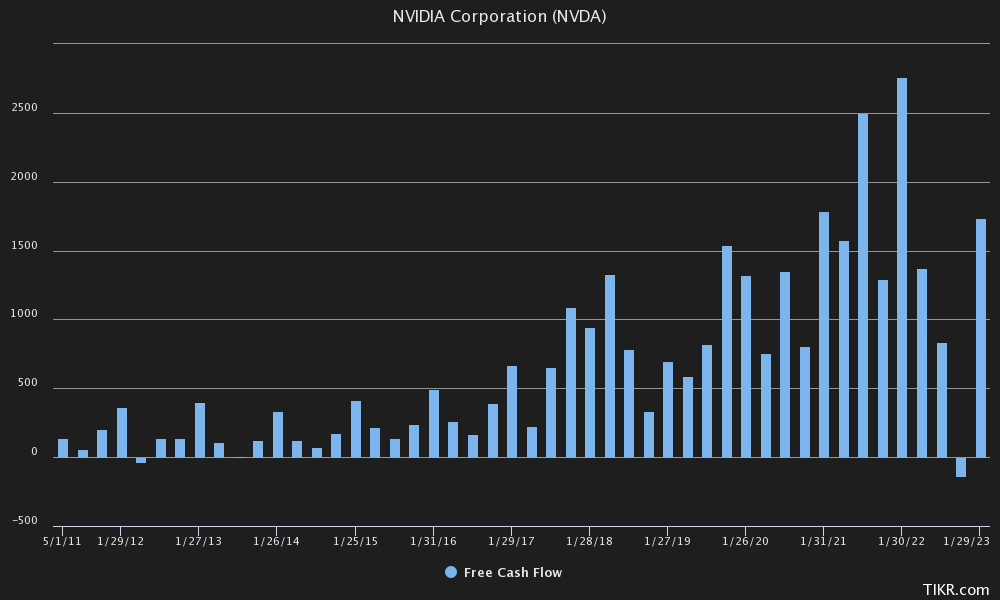Viewport: 1000px width, 600px height.
Task: Select the bar at 1/31/16
Action: click(434, 424)
